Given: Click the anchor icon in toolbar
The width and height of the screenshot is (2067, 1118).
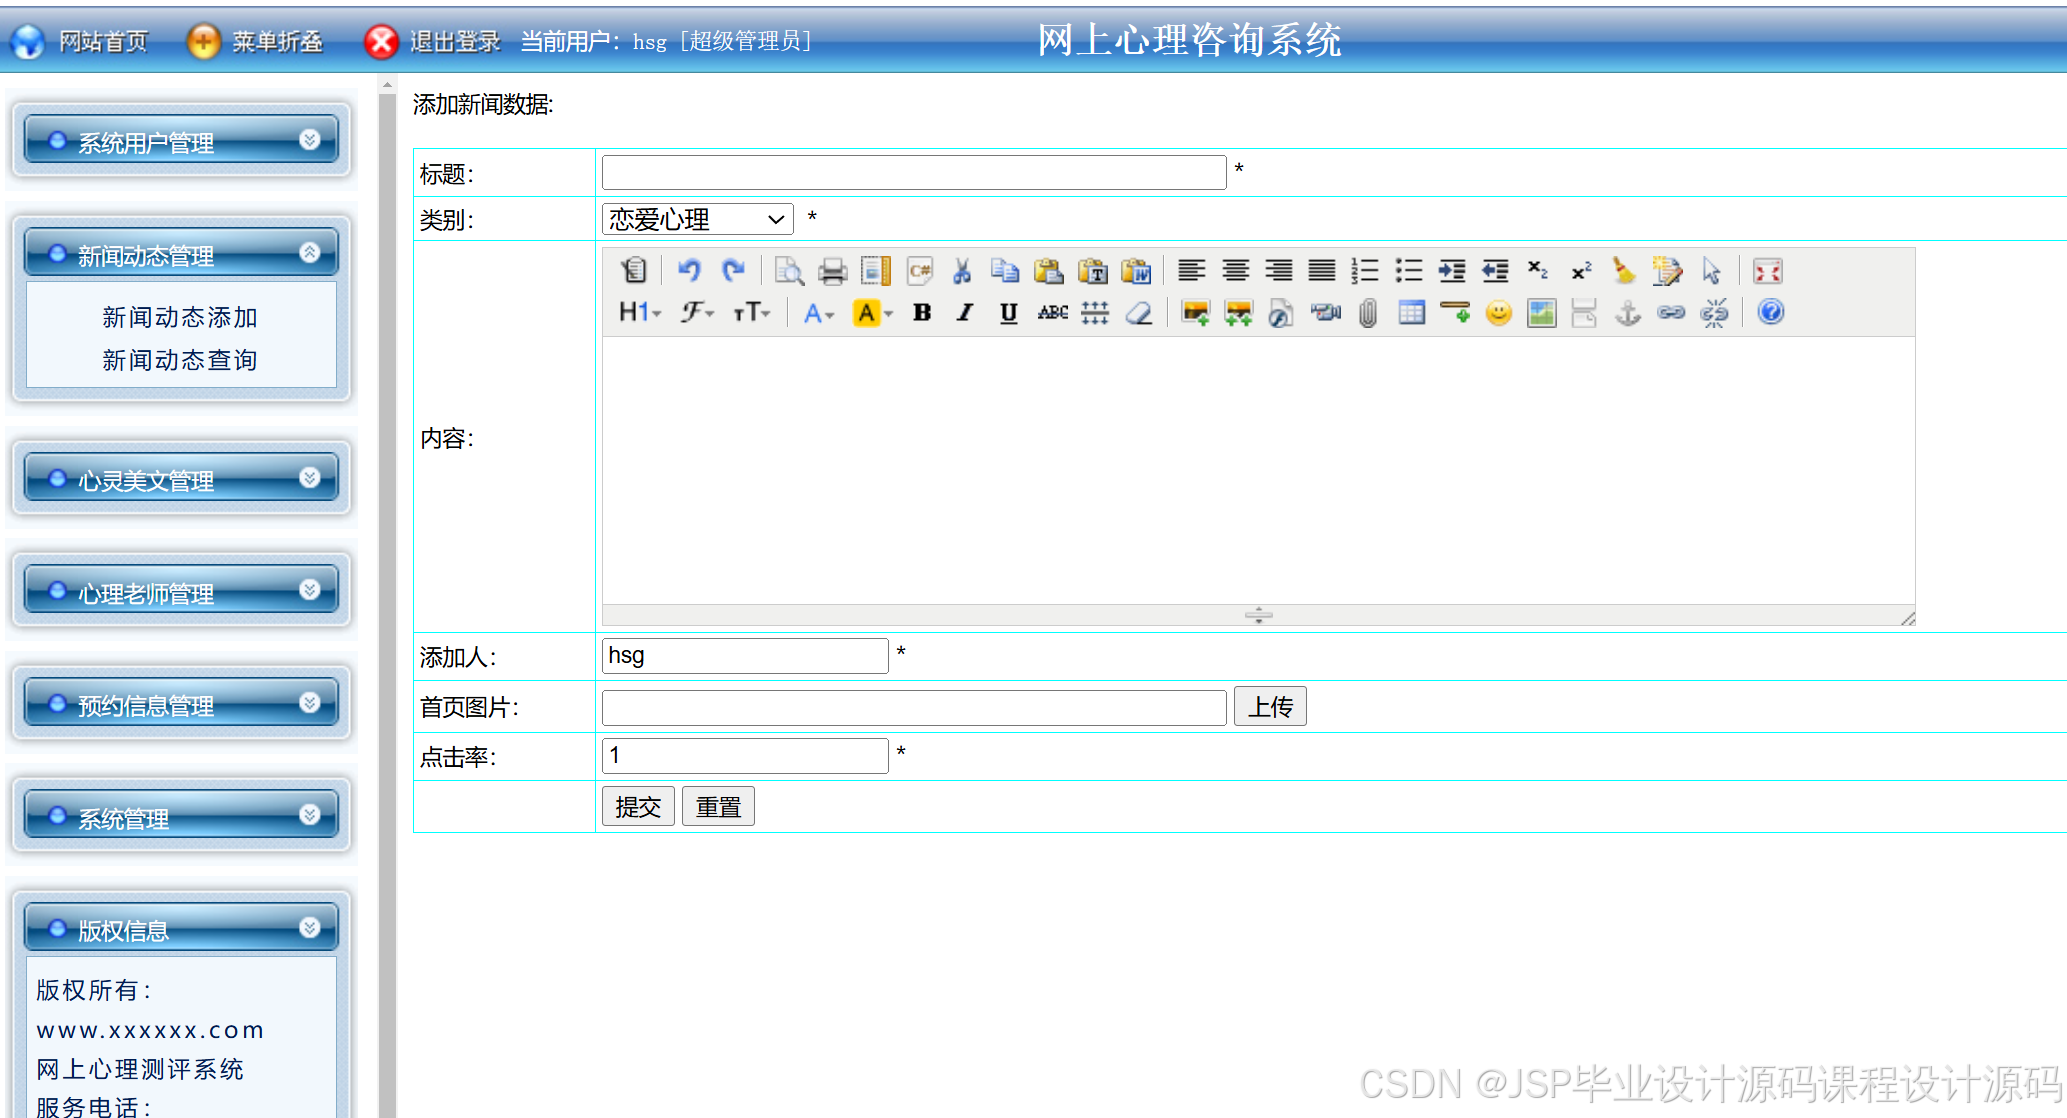Looking at the screenshot, I should pos(1628,313).
